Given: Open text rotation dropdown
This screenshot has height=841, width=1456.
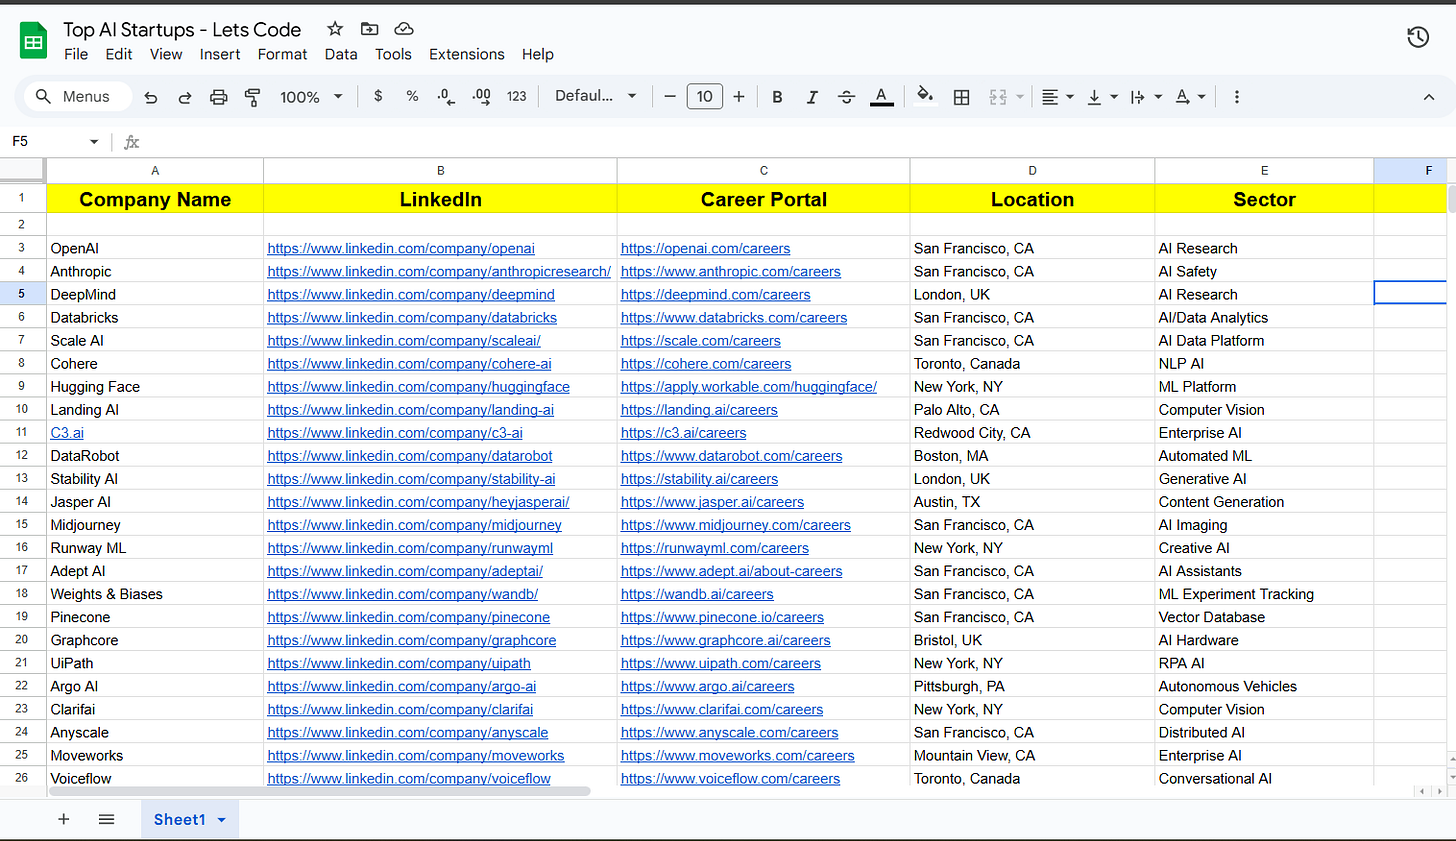Looking at the screenshot, I should coord(1190,97).
